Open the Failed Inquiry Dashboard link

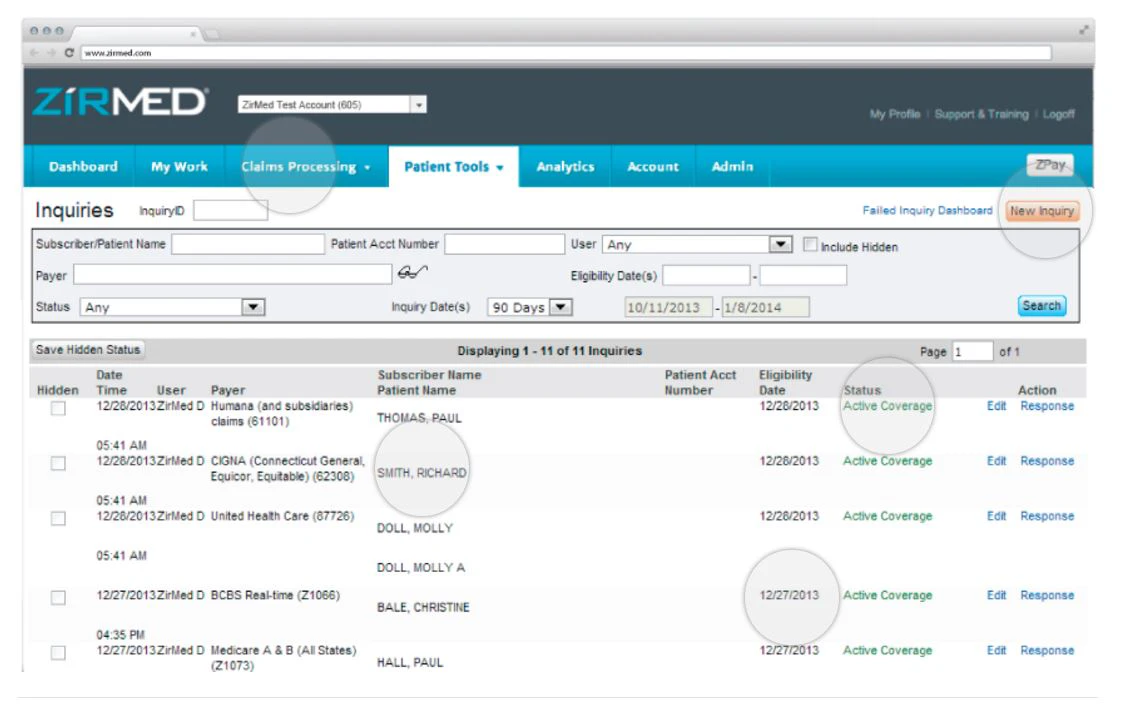pyautogui.click(x=927, y=210)
